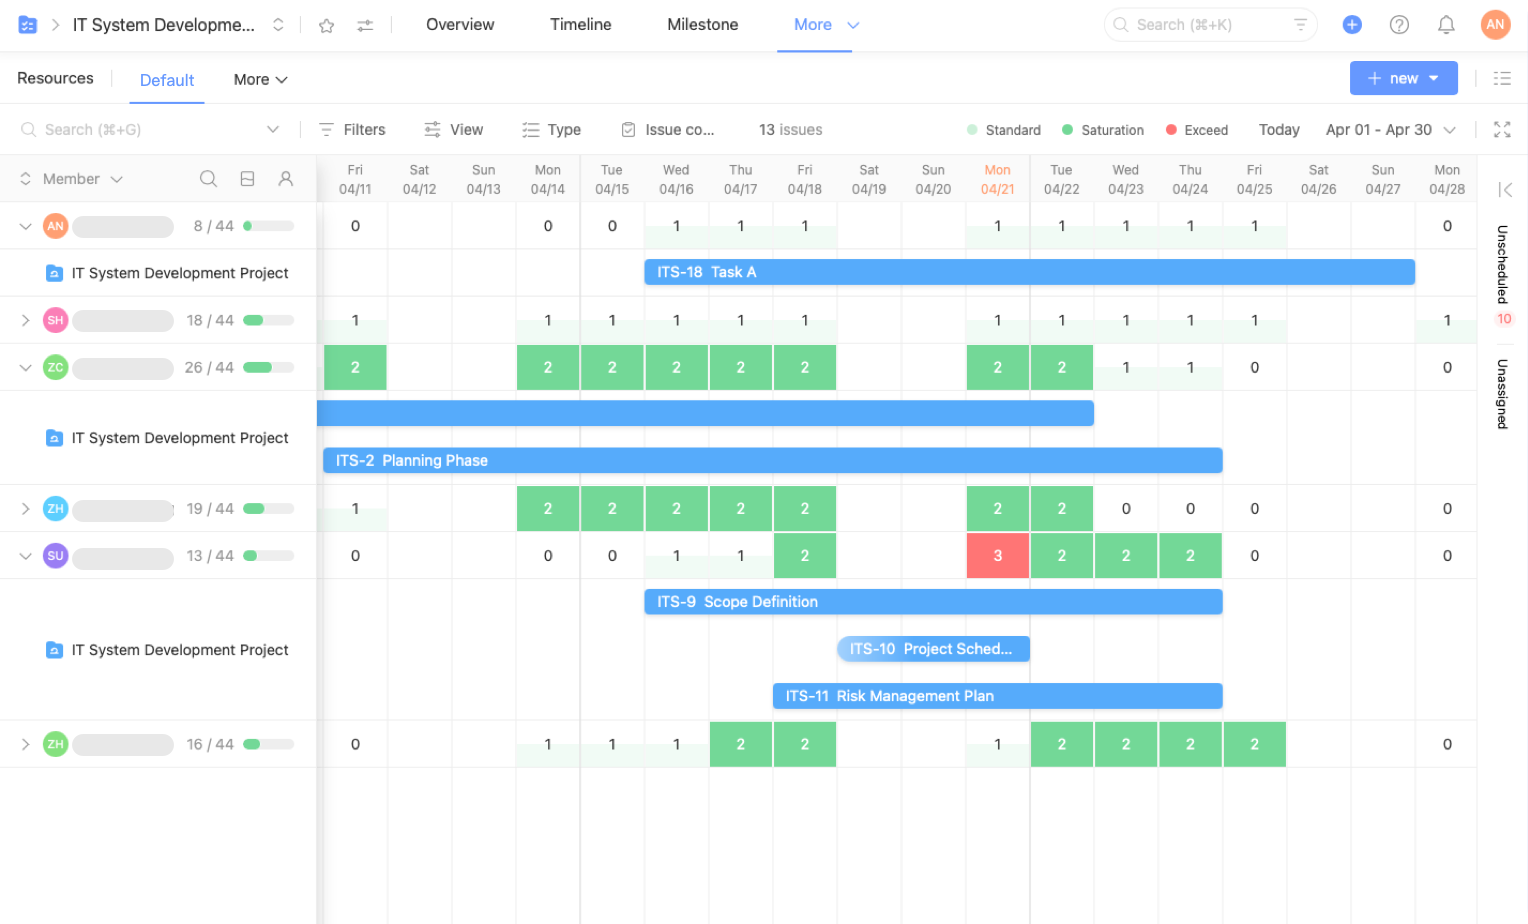Switch to the Milestone tab
1528x924 pixels.
(702, 24)
